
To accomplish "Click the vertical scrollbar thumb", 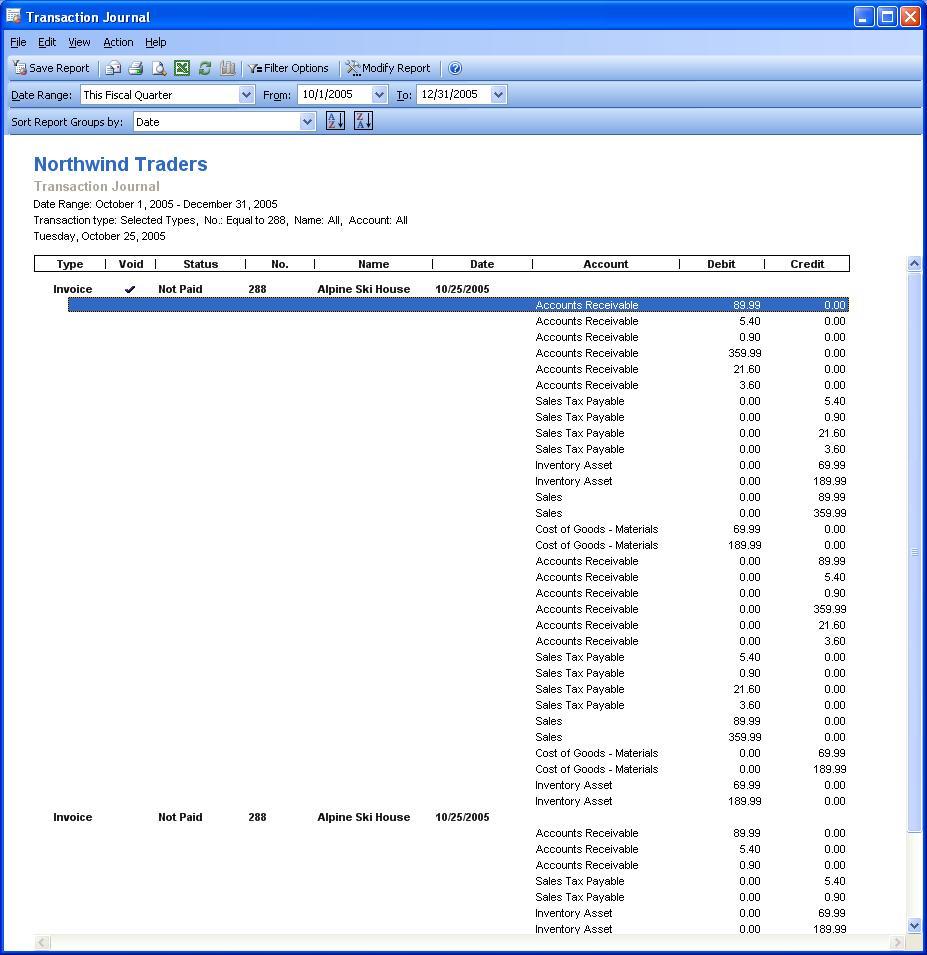I will tap(914, 552).
